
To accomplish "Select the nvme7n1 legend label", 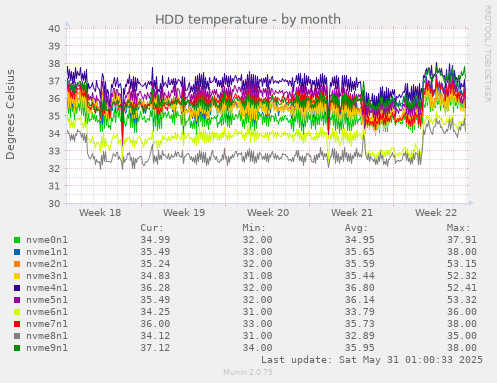I will tap(47, 324).
